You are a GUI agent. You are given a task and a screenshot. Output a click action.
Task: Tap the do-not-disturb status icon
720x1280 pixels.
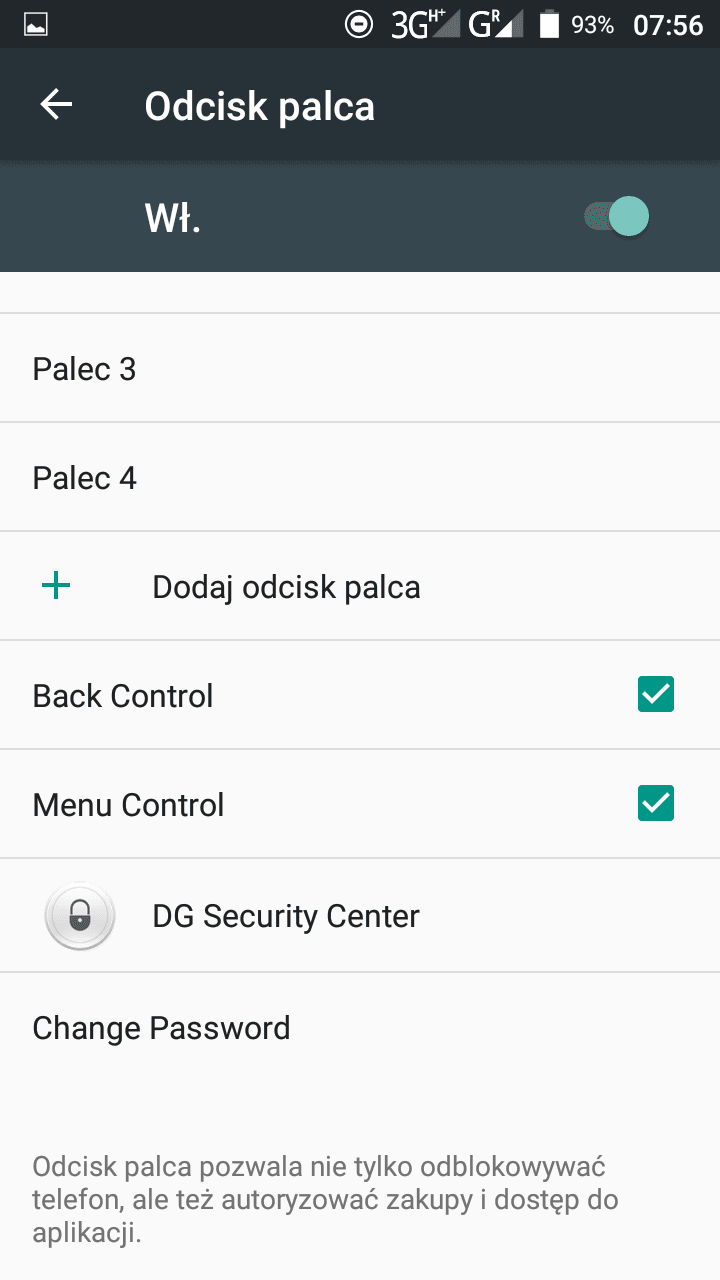(x=358, y=25)
